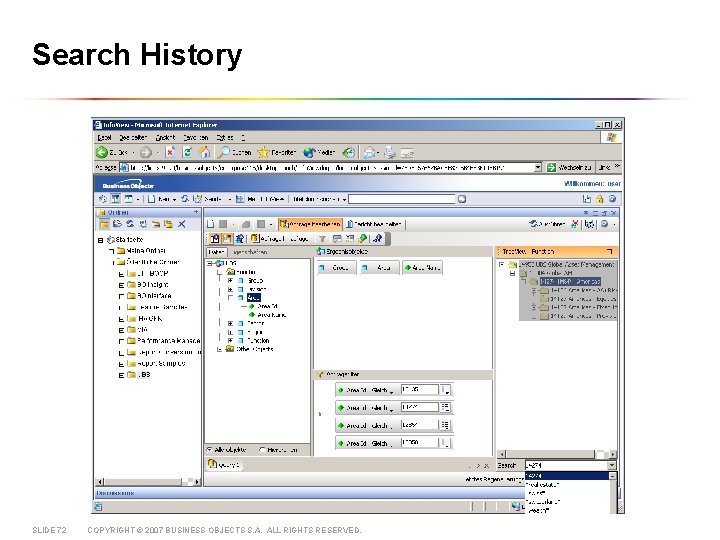
Task: Select Other Objects folder in universe tree
Action: pyautogui.click(x=254, y=349)
